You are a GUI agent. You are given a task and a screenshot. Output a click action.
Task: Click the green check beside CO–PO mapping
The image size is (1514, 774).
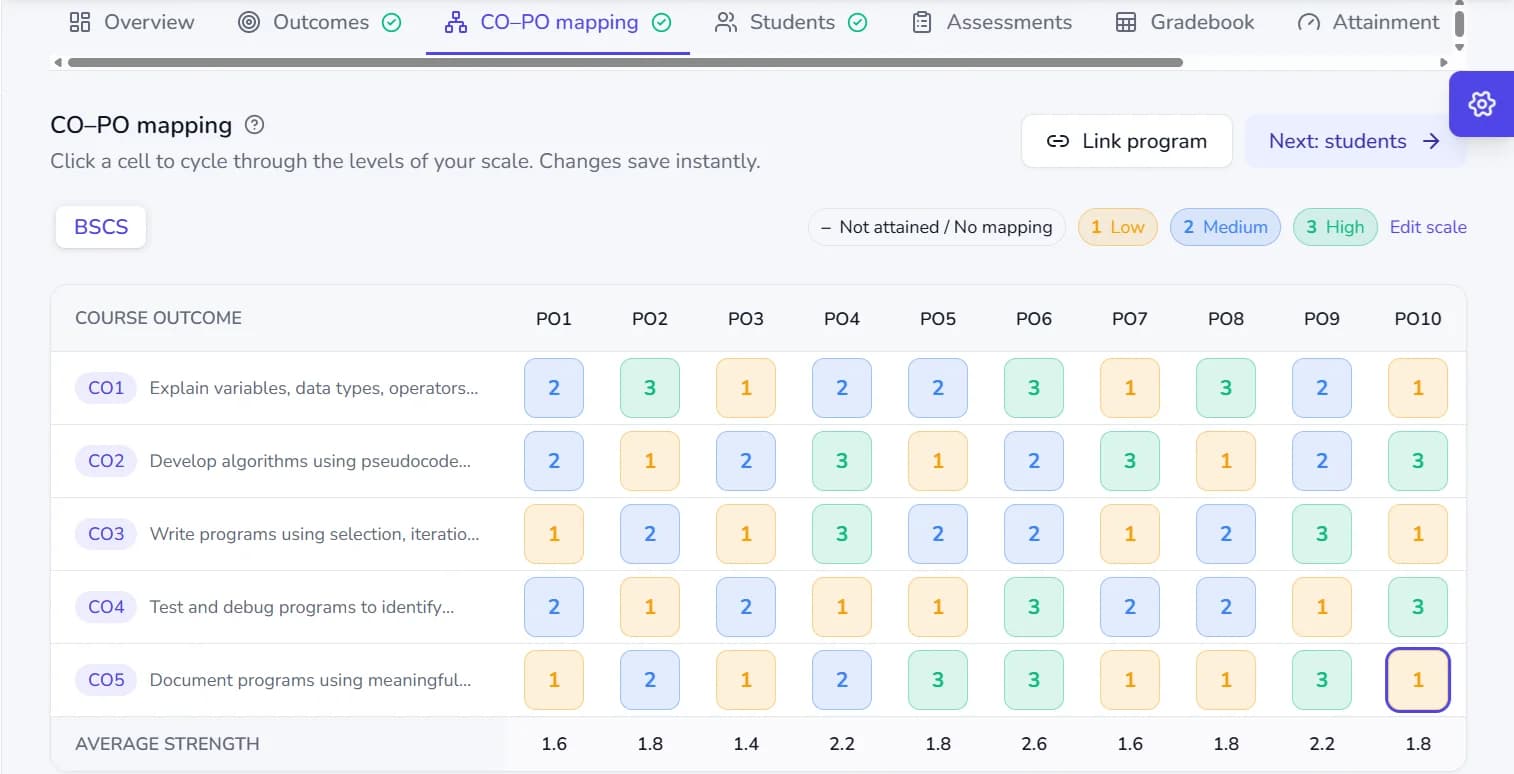(x=661, y=22)
